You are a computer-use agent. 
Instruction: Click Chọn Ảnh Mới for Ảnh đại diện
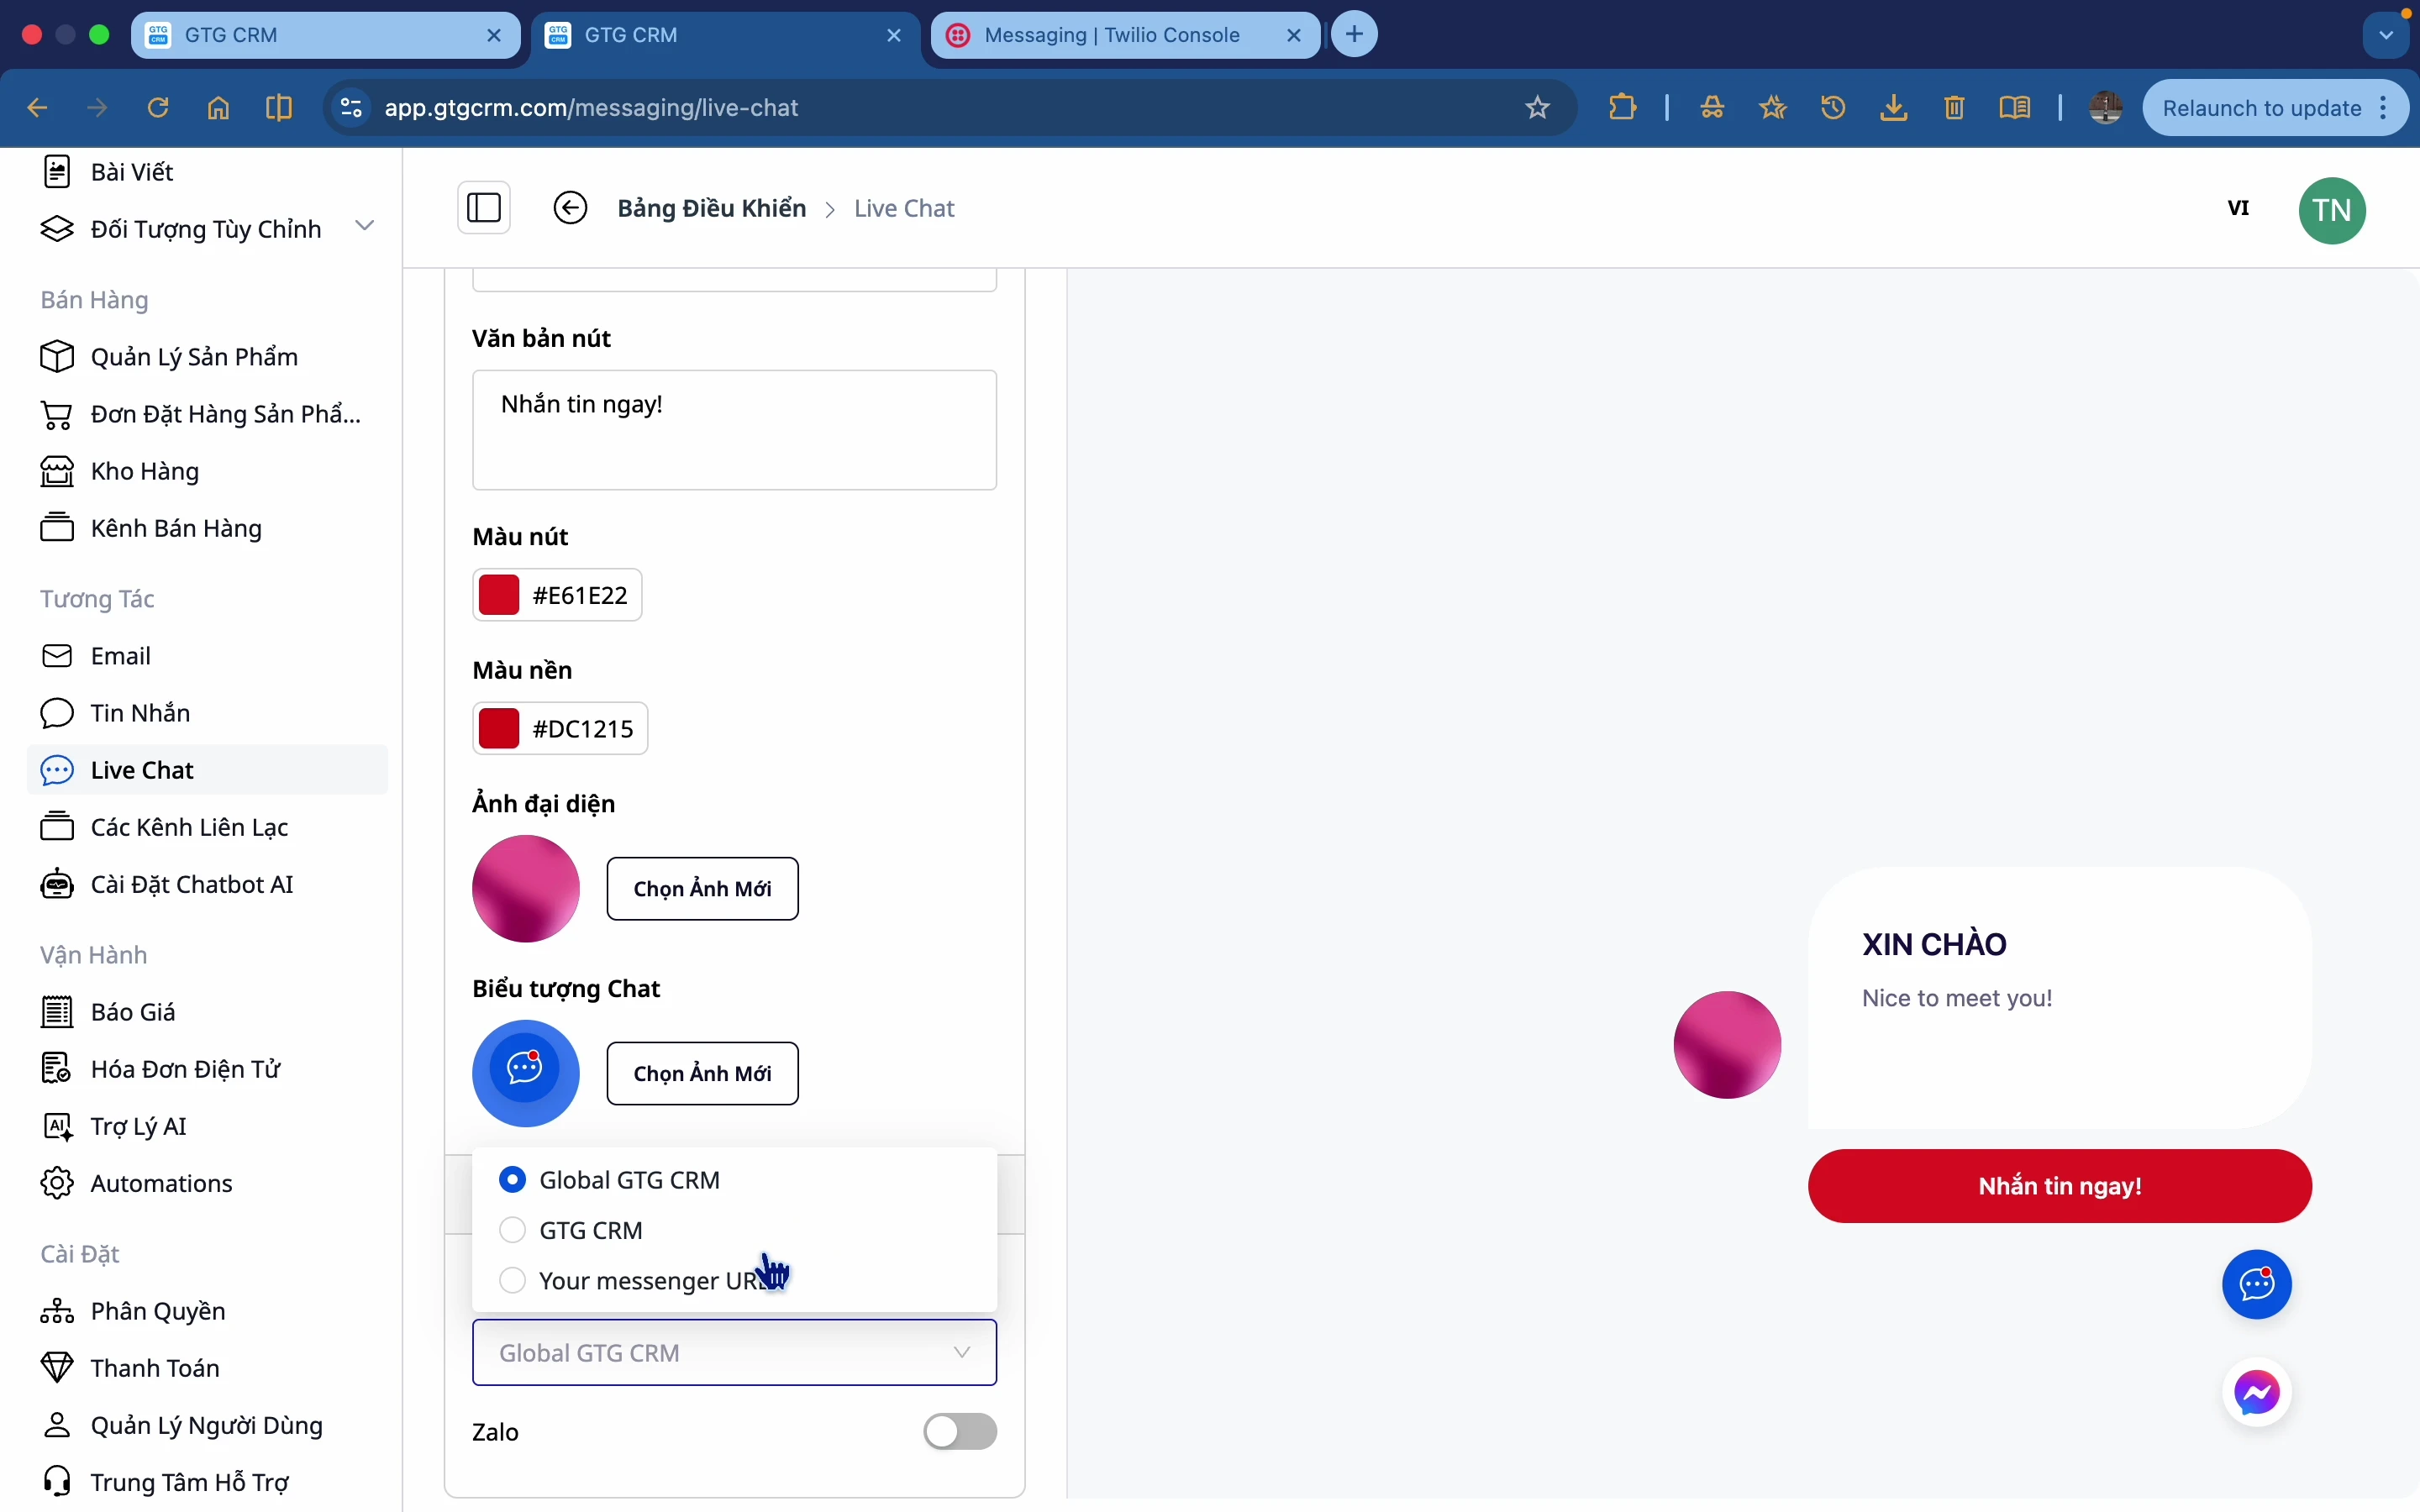702,888
